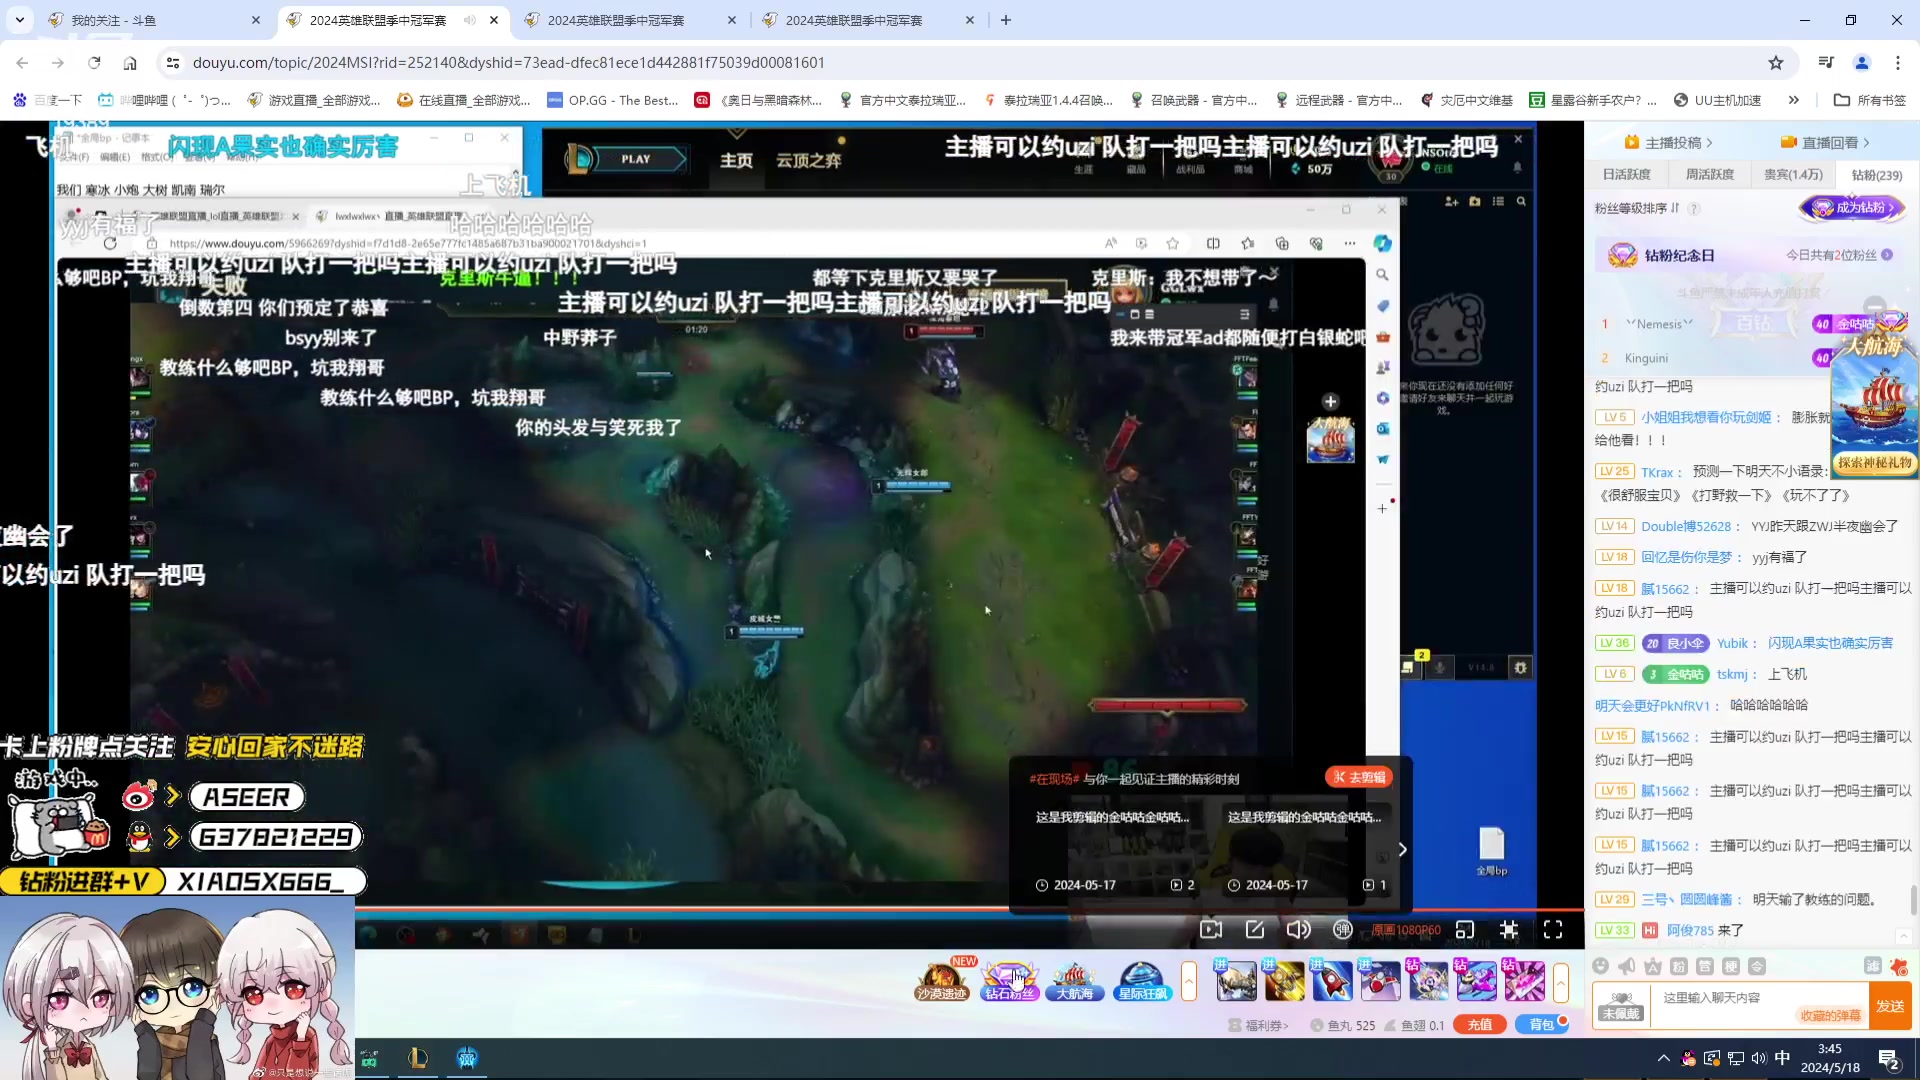Open the 沙漠速迹 activity icon
The height and width of the screenshot is (1080, 1920).
click(942, 981)
